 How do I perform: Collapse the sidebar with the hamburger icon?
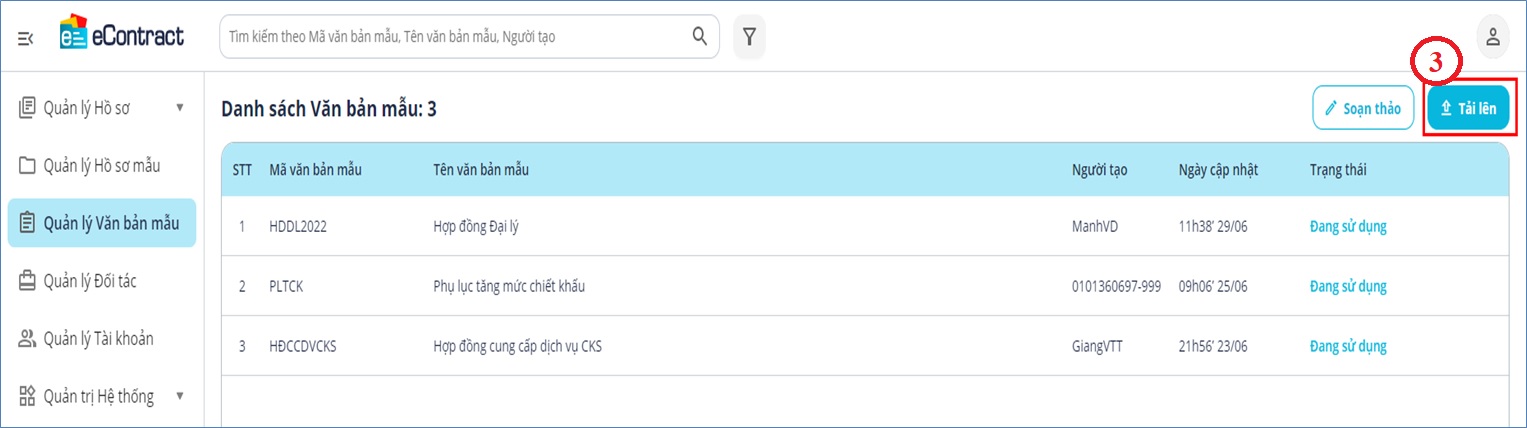click(x=26, y=38)
